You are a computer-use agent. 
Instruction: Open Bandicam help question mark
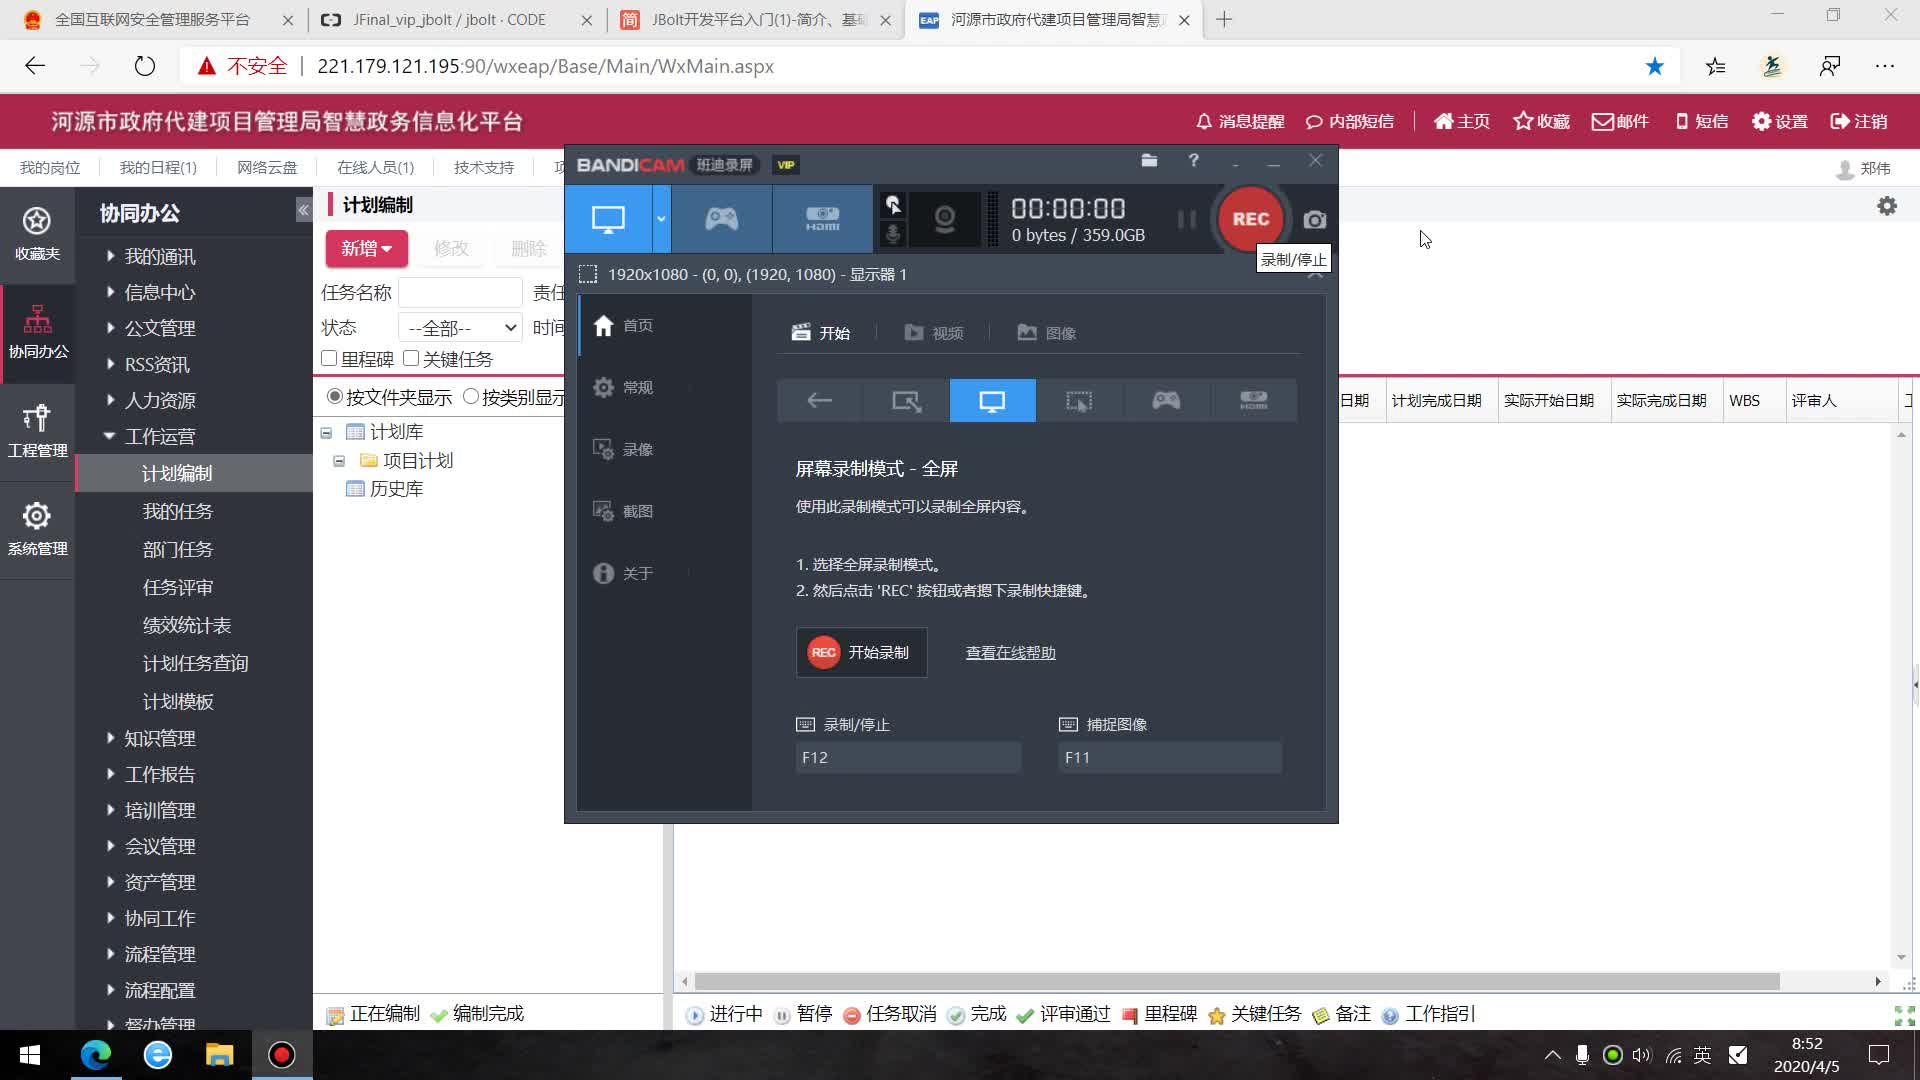pyautogui.click(x=1193, y=160)
